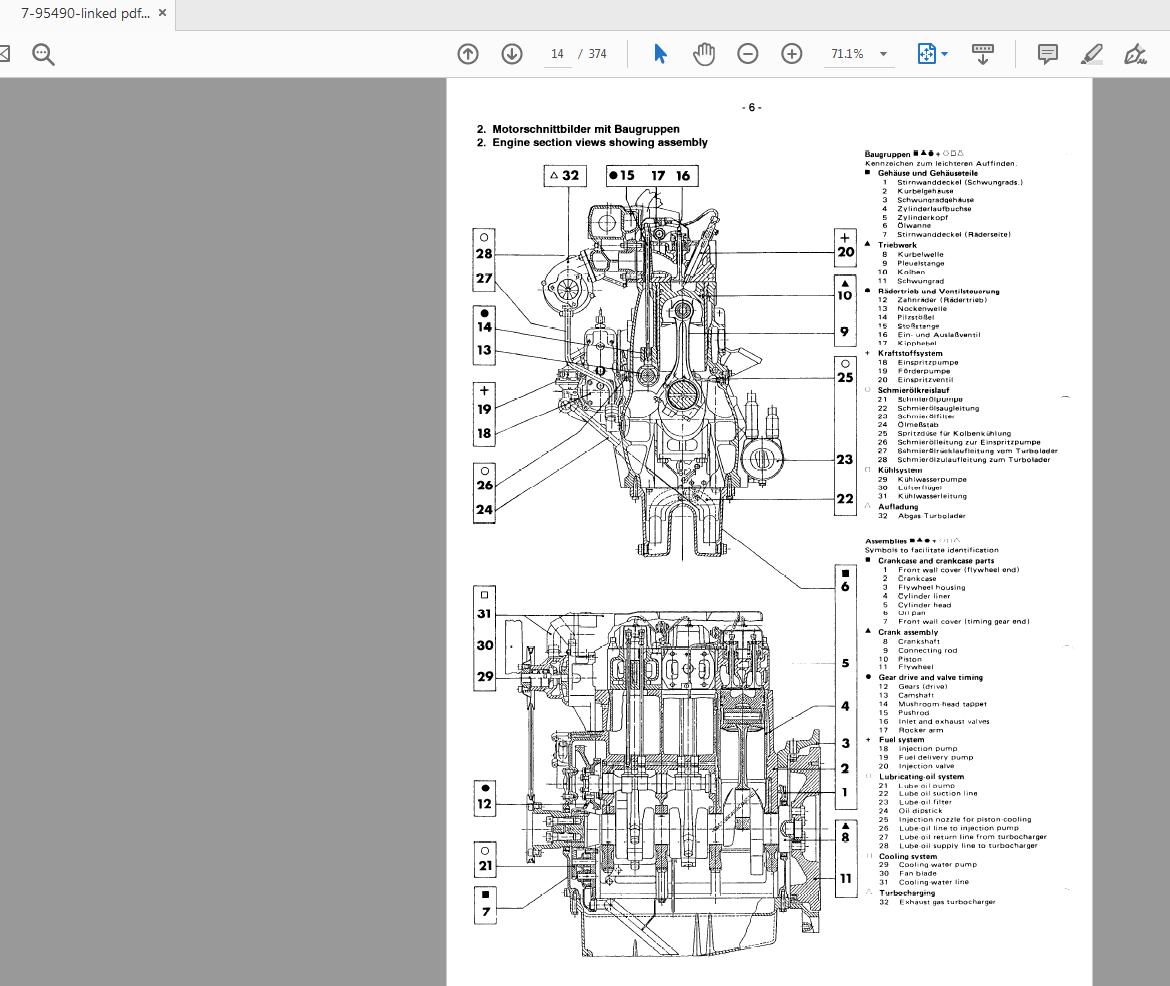Screen dimensions: 1170x986
Task: Activate the Find/Search tool
Action: coord(42,54)
